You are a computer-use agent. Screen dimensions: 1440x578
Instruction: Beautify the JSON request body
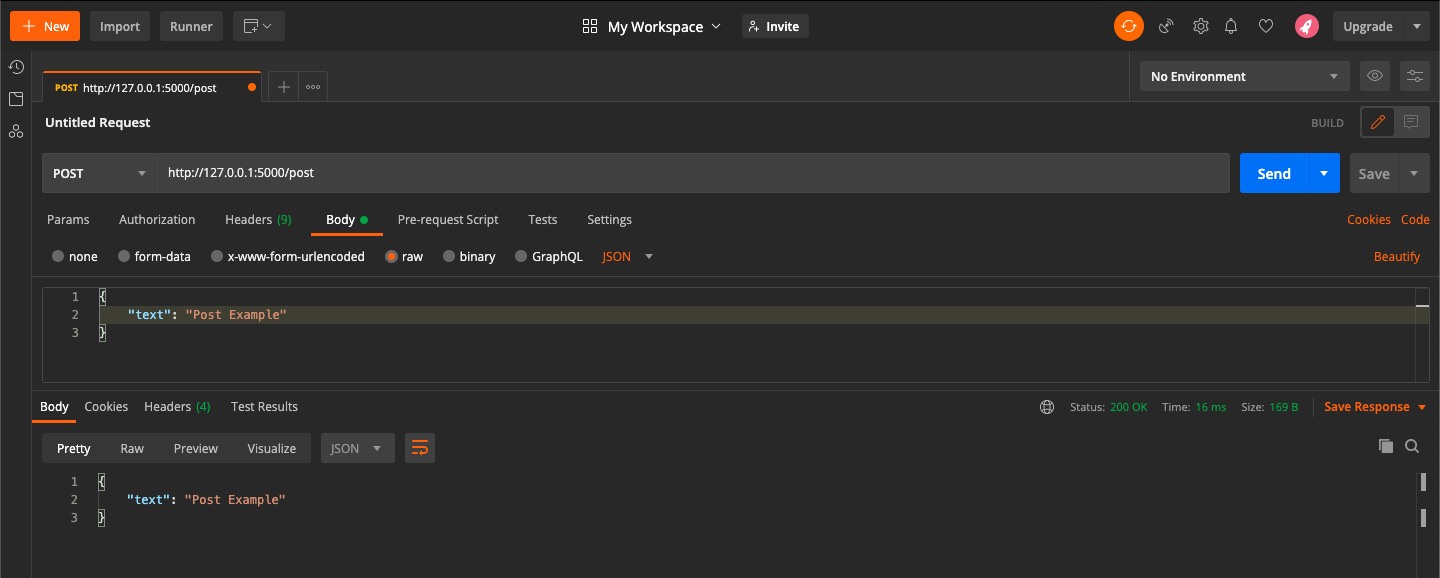click(1396, 256)
